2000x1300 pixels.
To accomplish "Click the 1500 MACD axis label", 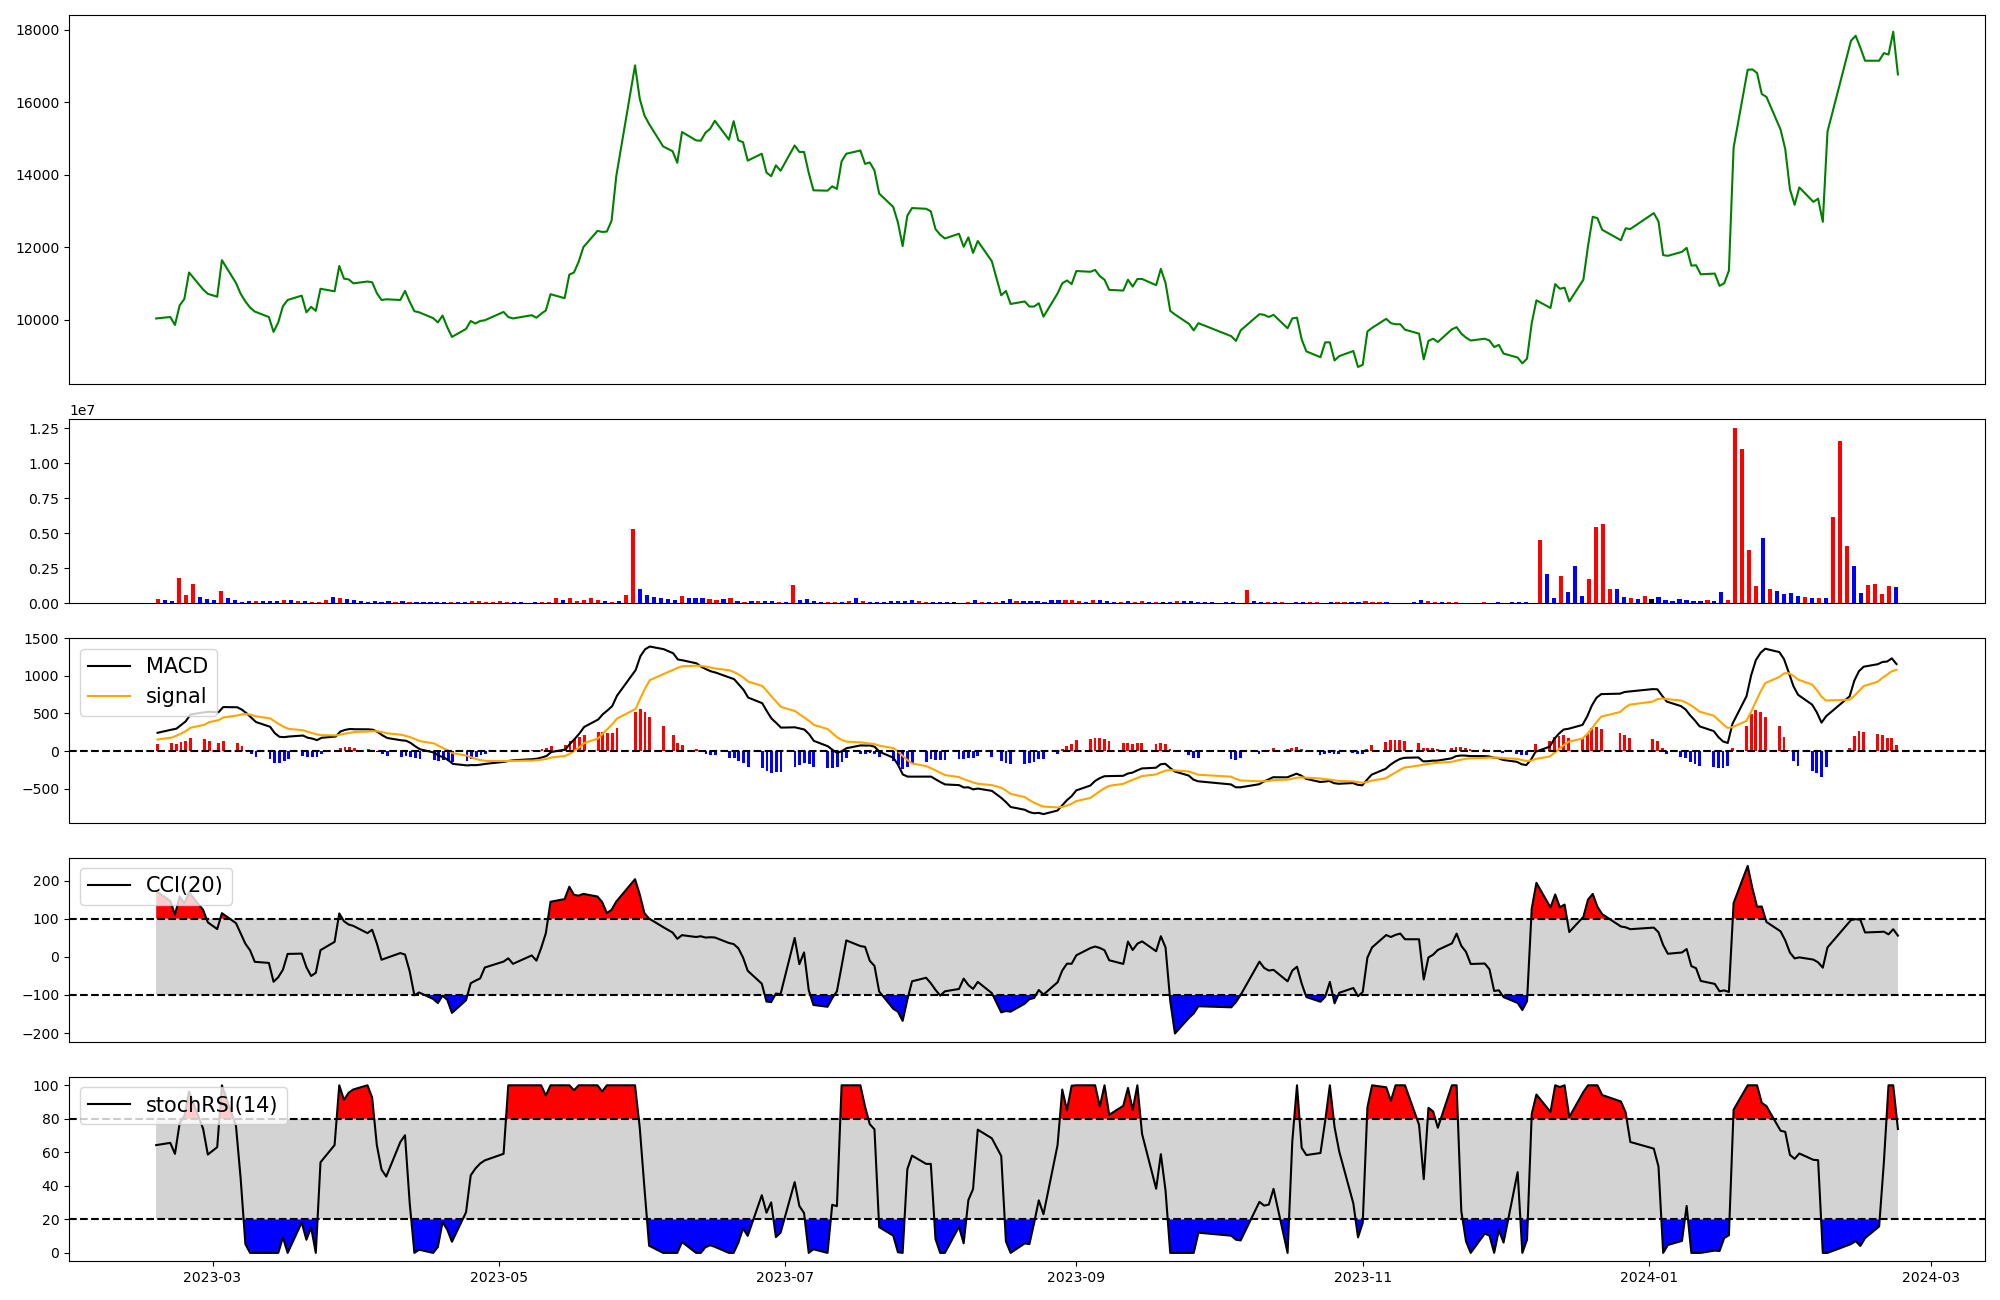I will (41, 638).
